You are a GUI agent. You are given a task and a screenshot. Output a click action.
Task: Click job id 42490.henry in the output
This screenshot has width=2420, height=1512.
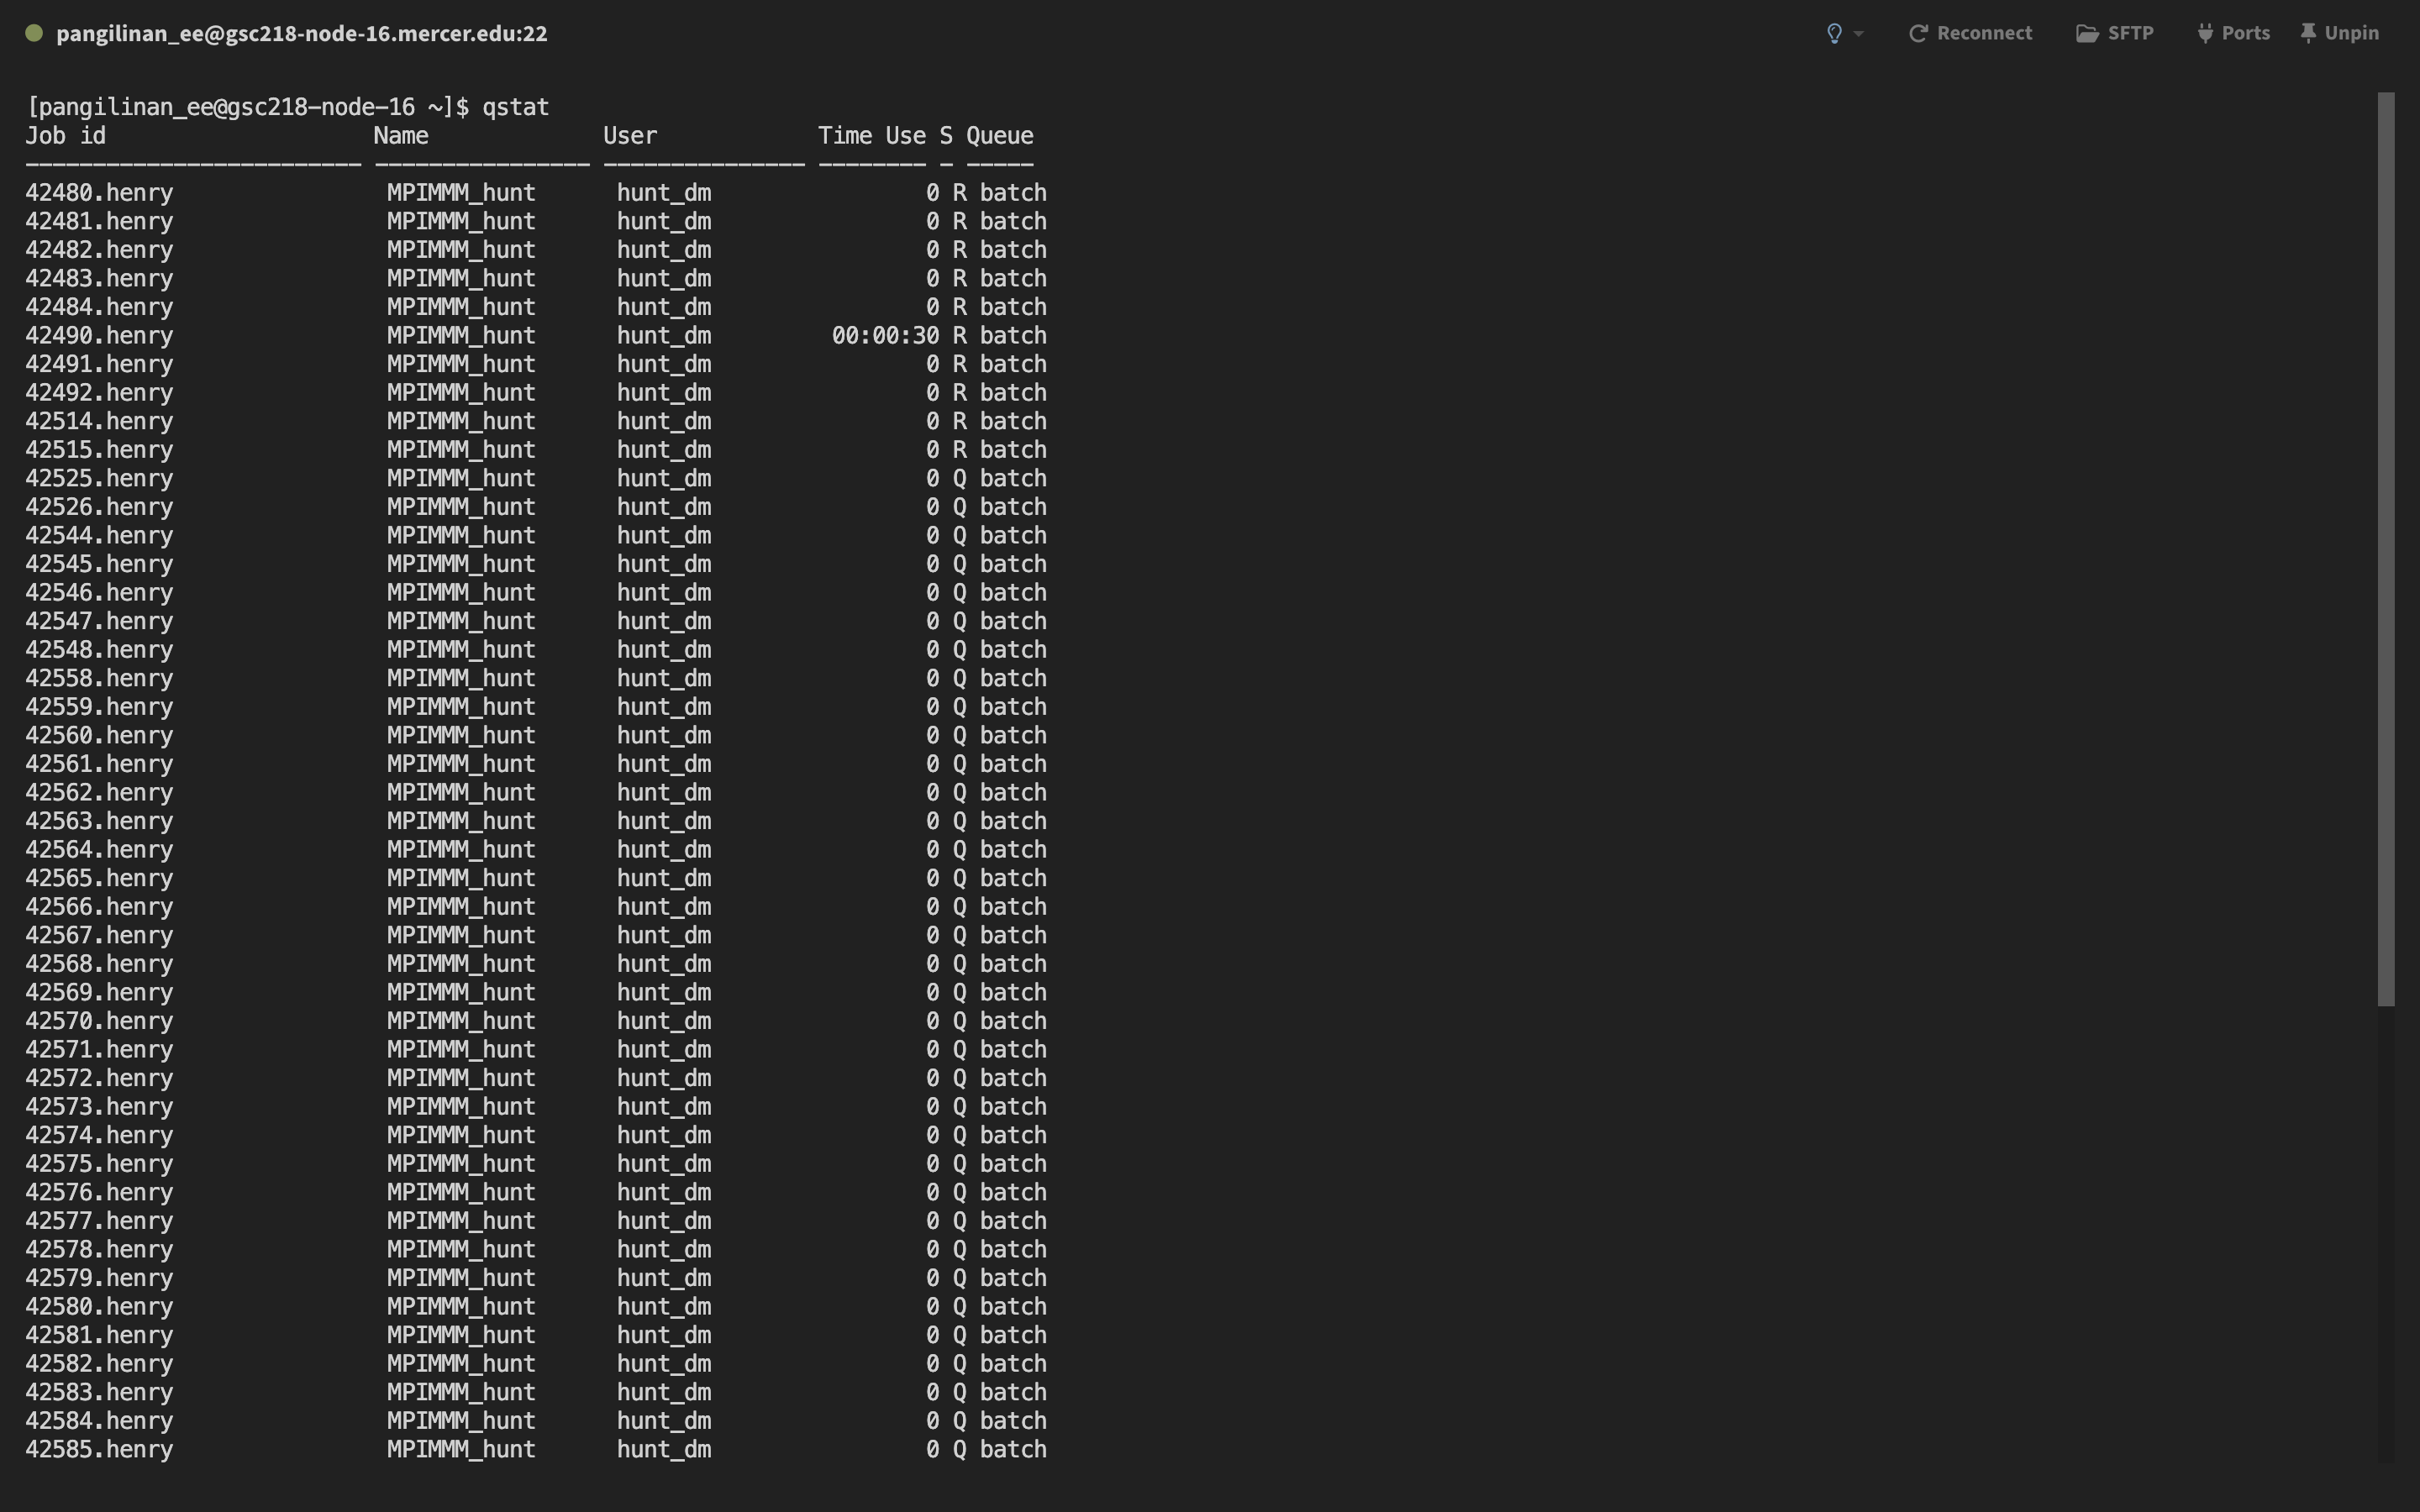[99, 336]
